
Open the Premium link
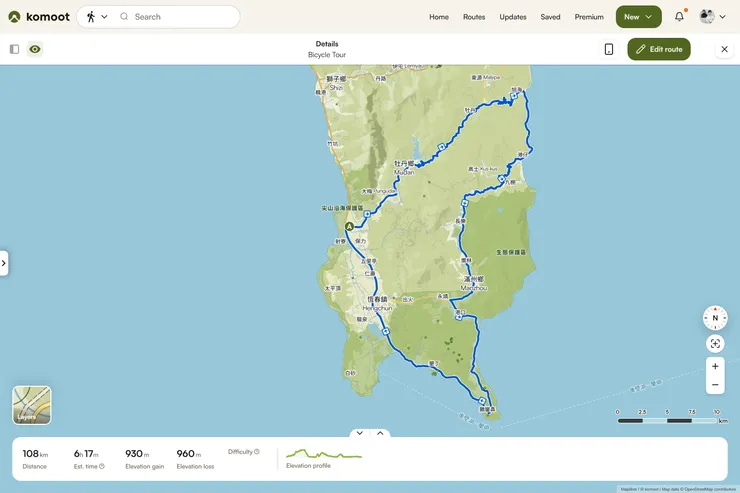point(589,17)
